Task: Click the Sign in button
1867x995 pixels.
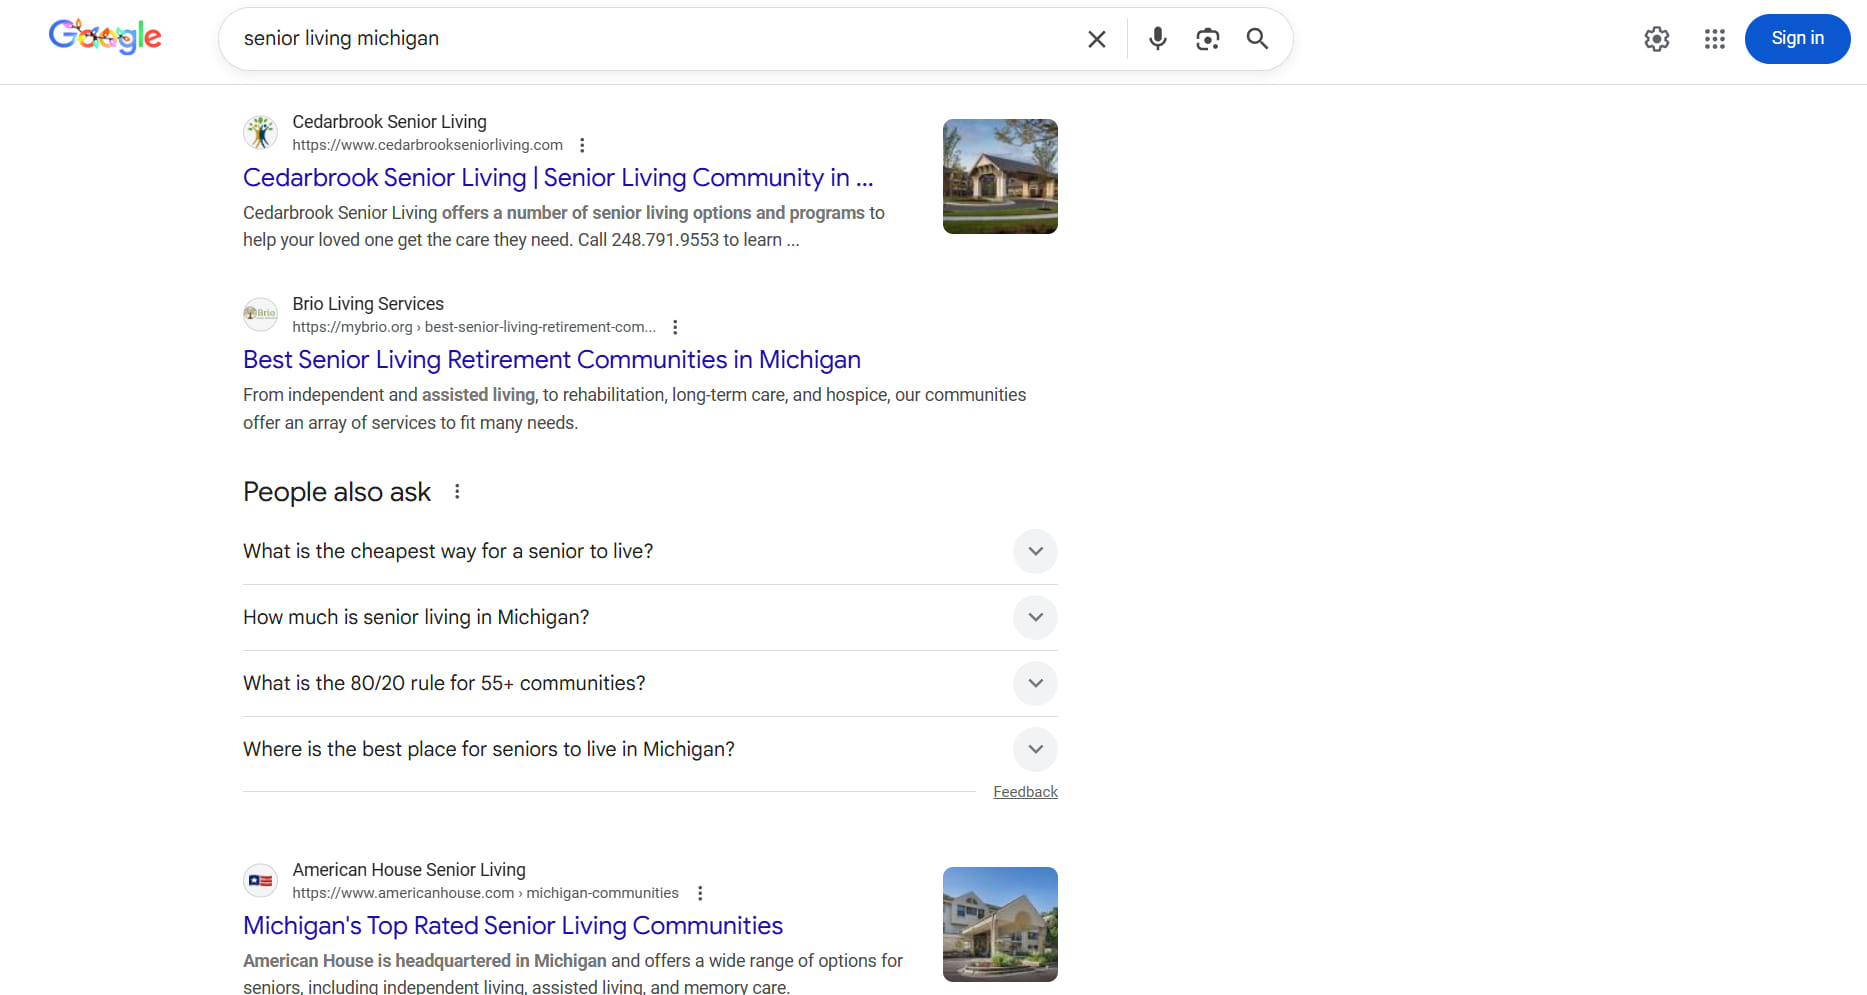Action: coord(1797,39)
